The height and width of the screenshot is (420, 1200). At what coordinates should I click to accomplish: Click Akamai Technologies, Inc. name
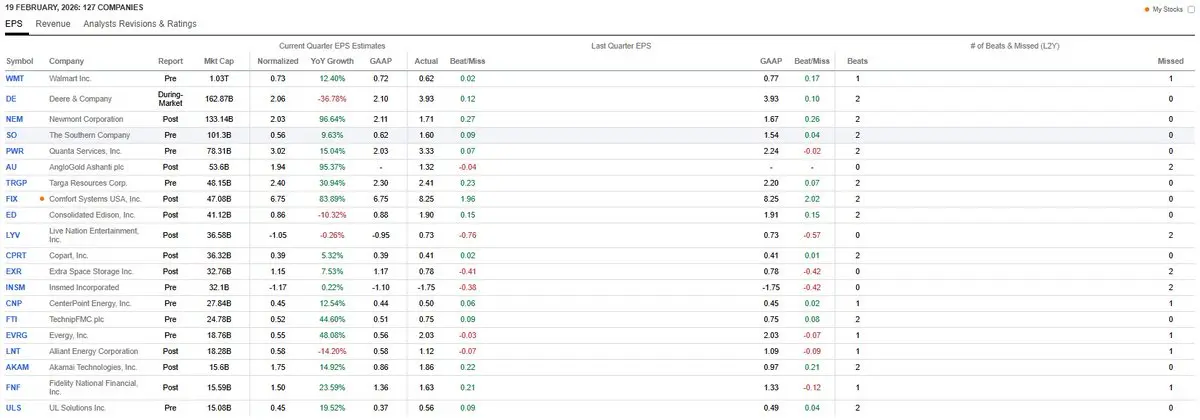tap(94, 367)
